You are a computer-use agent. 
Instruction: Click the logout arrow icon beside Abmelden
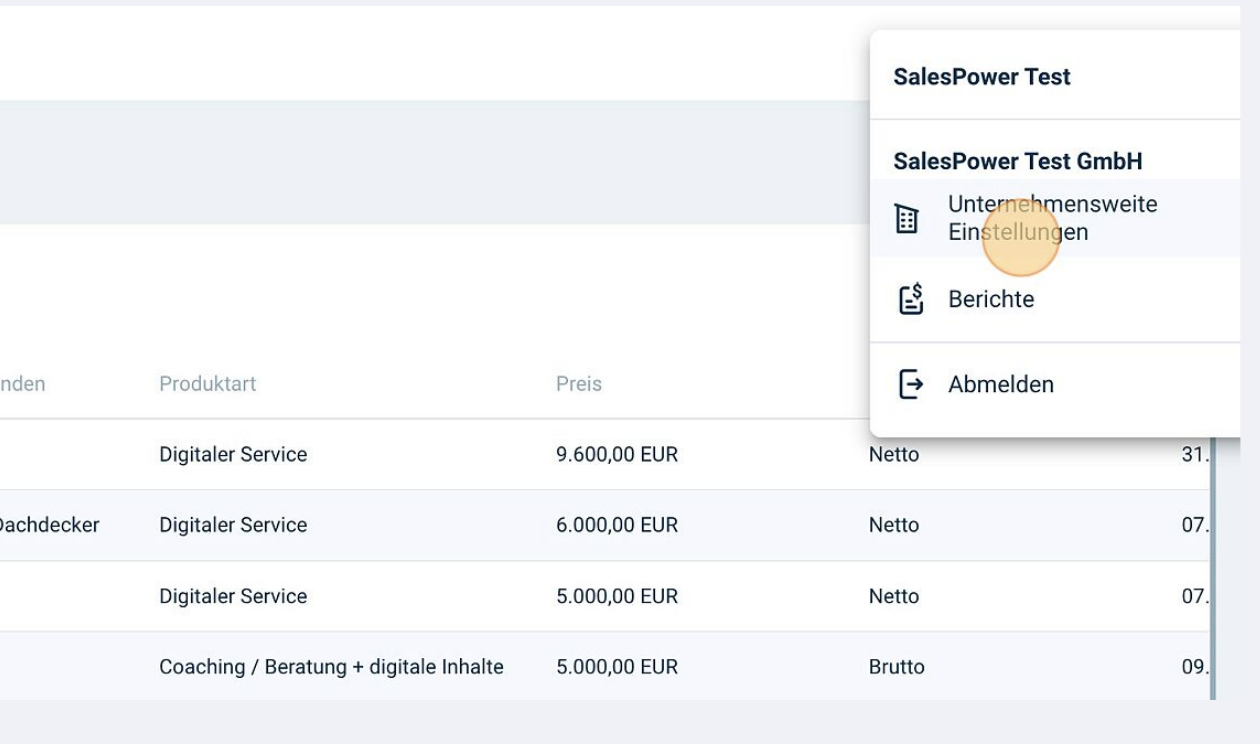909,384
